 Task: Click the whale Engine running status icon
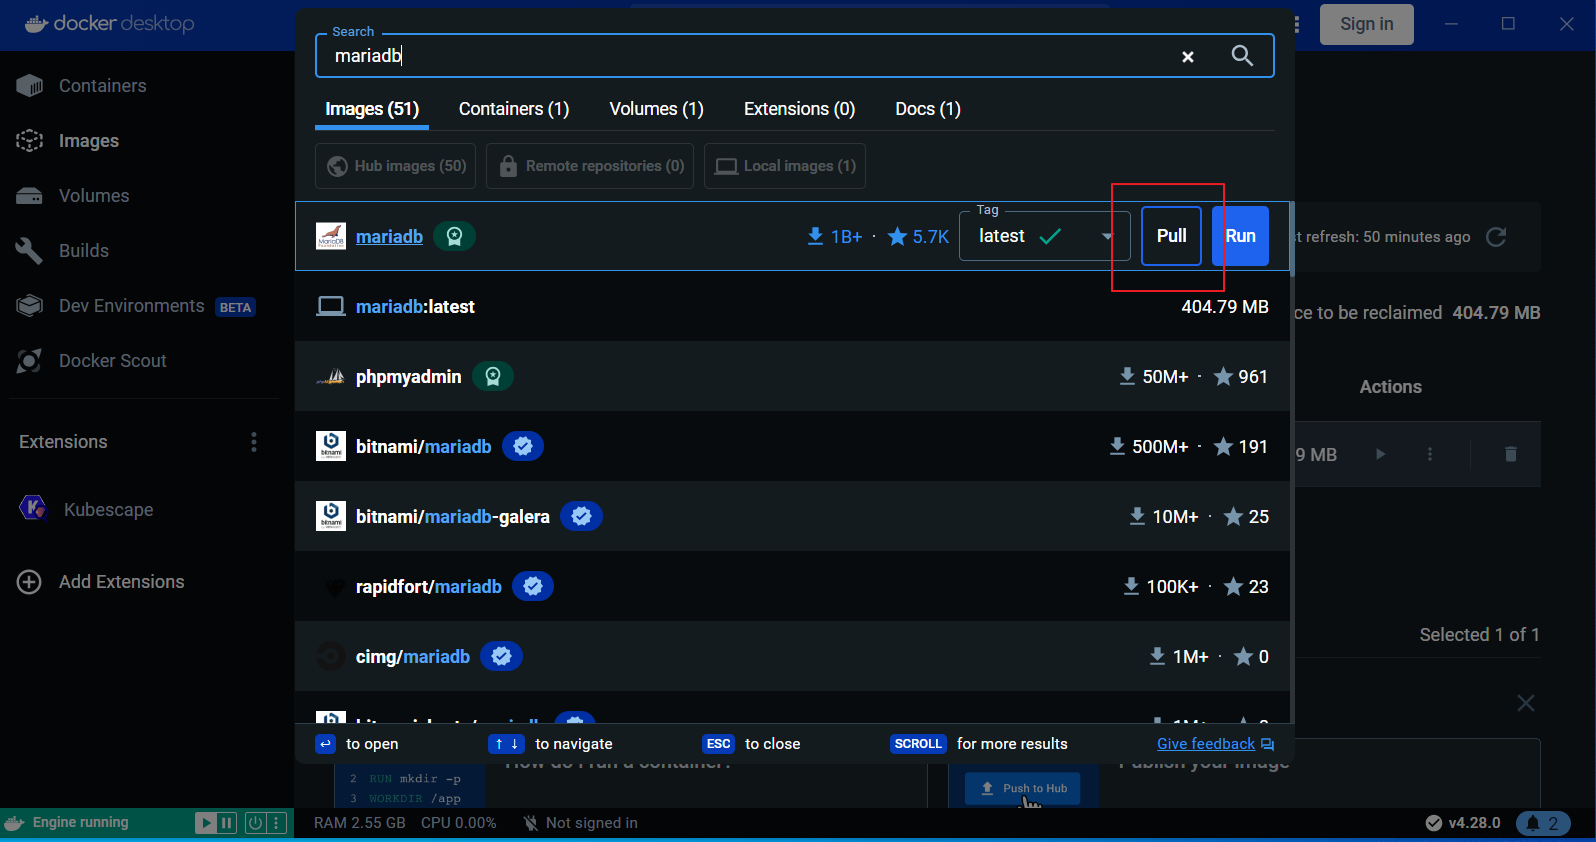(14, 823)
